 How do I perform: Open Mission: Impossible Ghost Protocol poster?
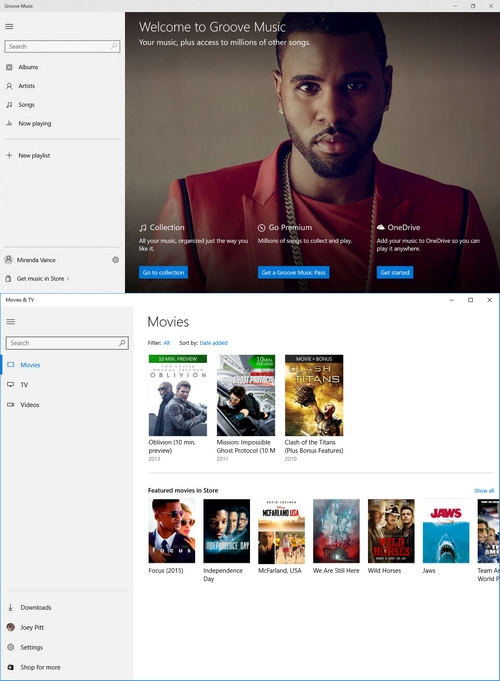246,395
